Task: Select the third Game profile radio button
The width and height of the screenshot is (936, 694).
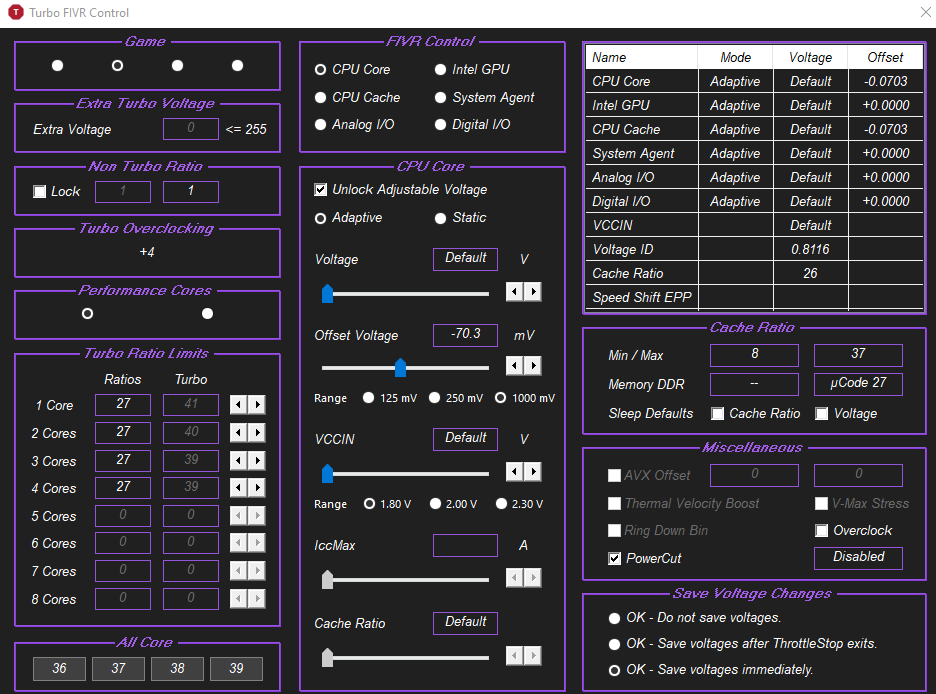Action: point(177,66)
